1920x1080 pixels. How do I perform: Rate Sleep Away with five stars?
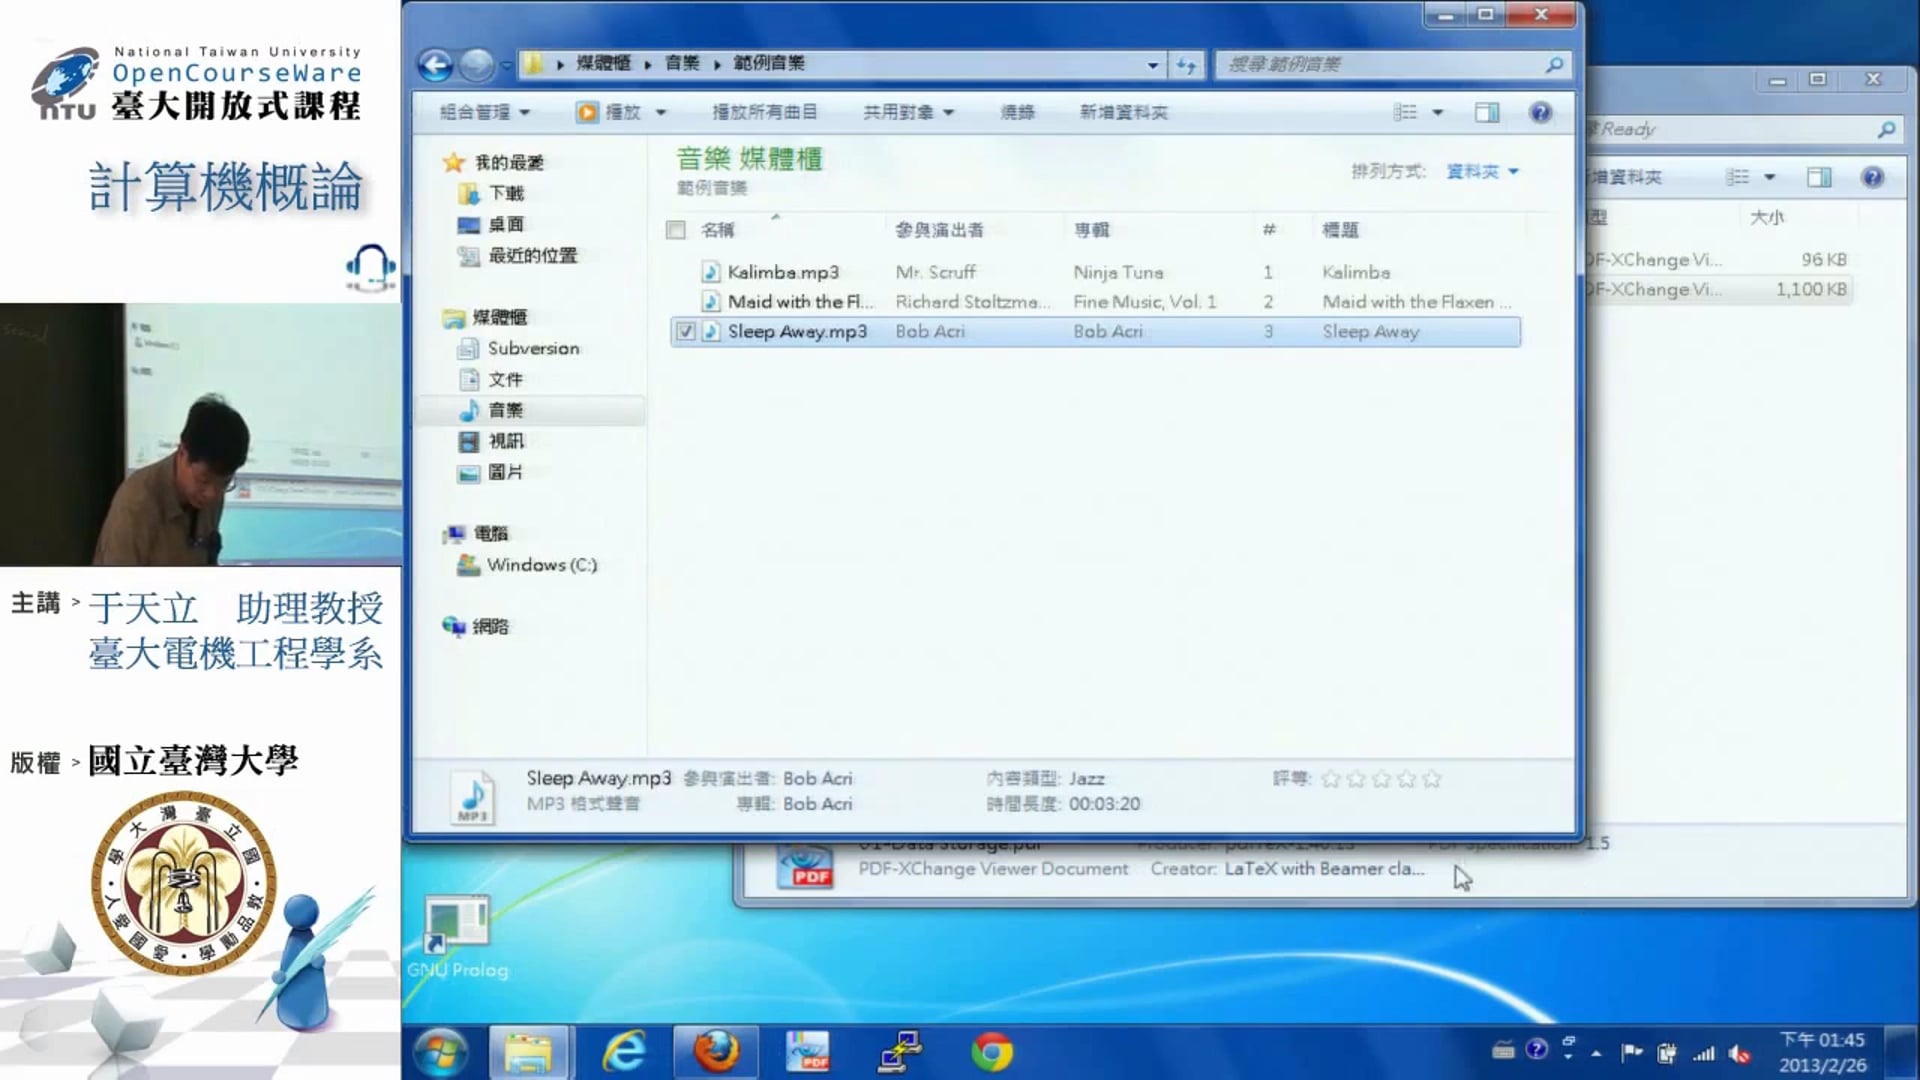[x=1431, y=778]
